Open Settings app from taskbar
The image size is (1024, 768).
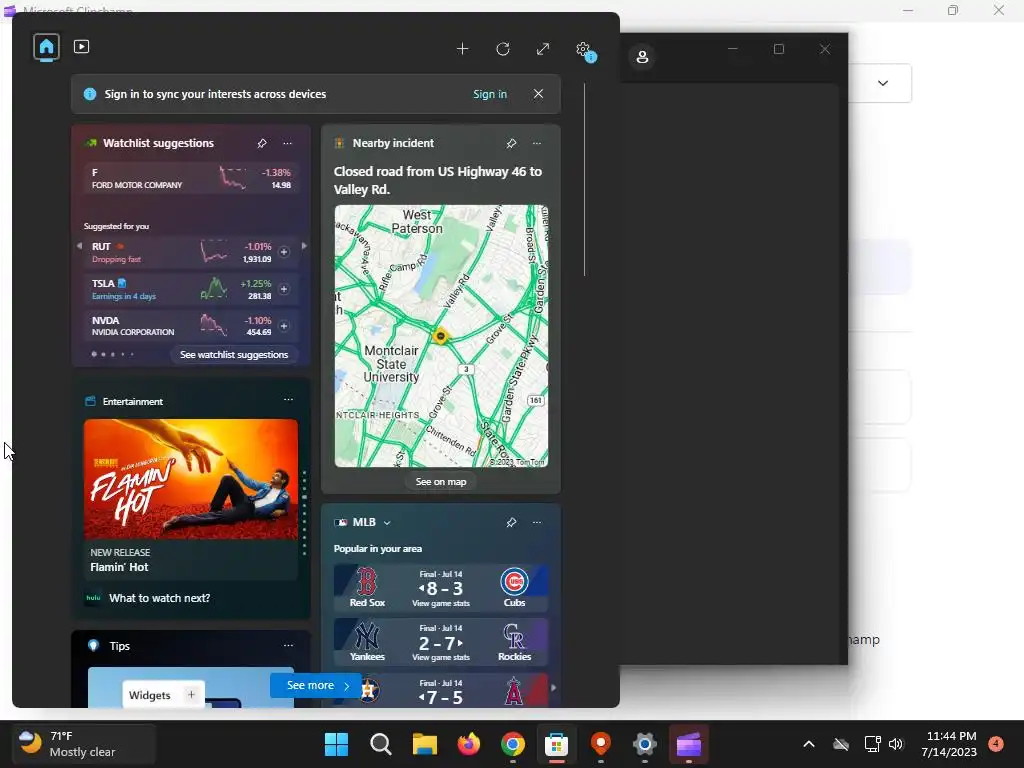tap(645, 744)
